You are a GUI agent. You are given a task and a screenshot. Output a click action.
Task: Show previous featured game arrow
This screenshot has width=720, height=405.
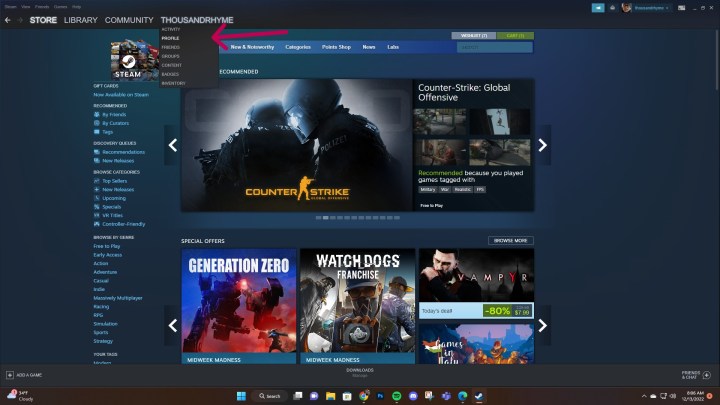tap(173, 145)
